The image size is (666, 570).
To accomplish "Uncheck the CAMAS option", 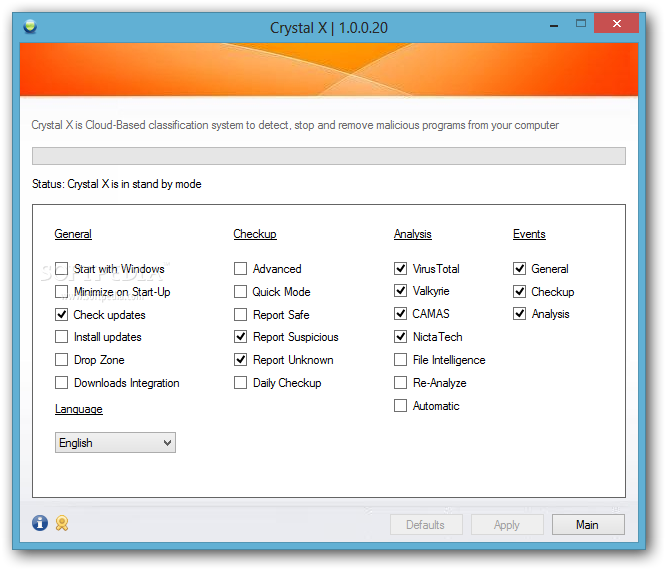I will (401, 313).
